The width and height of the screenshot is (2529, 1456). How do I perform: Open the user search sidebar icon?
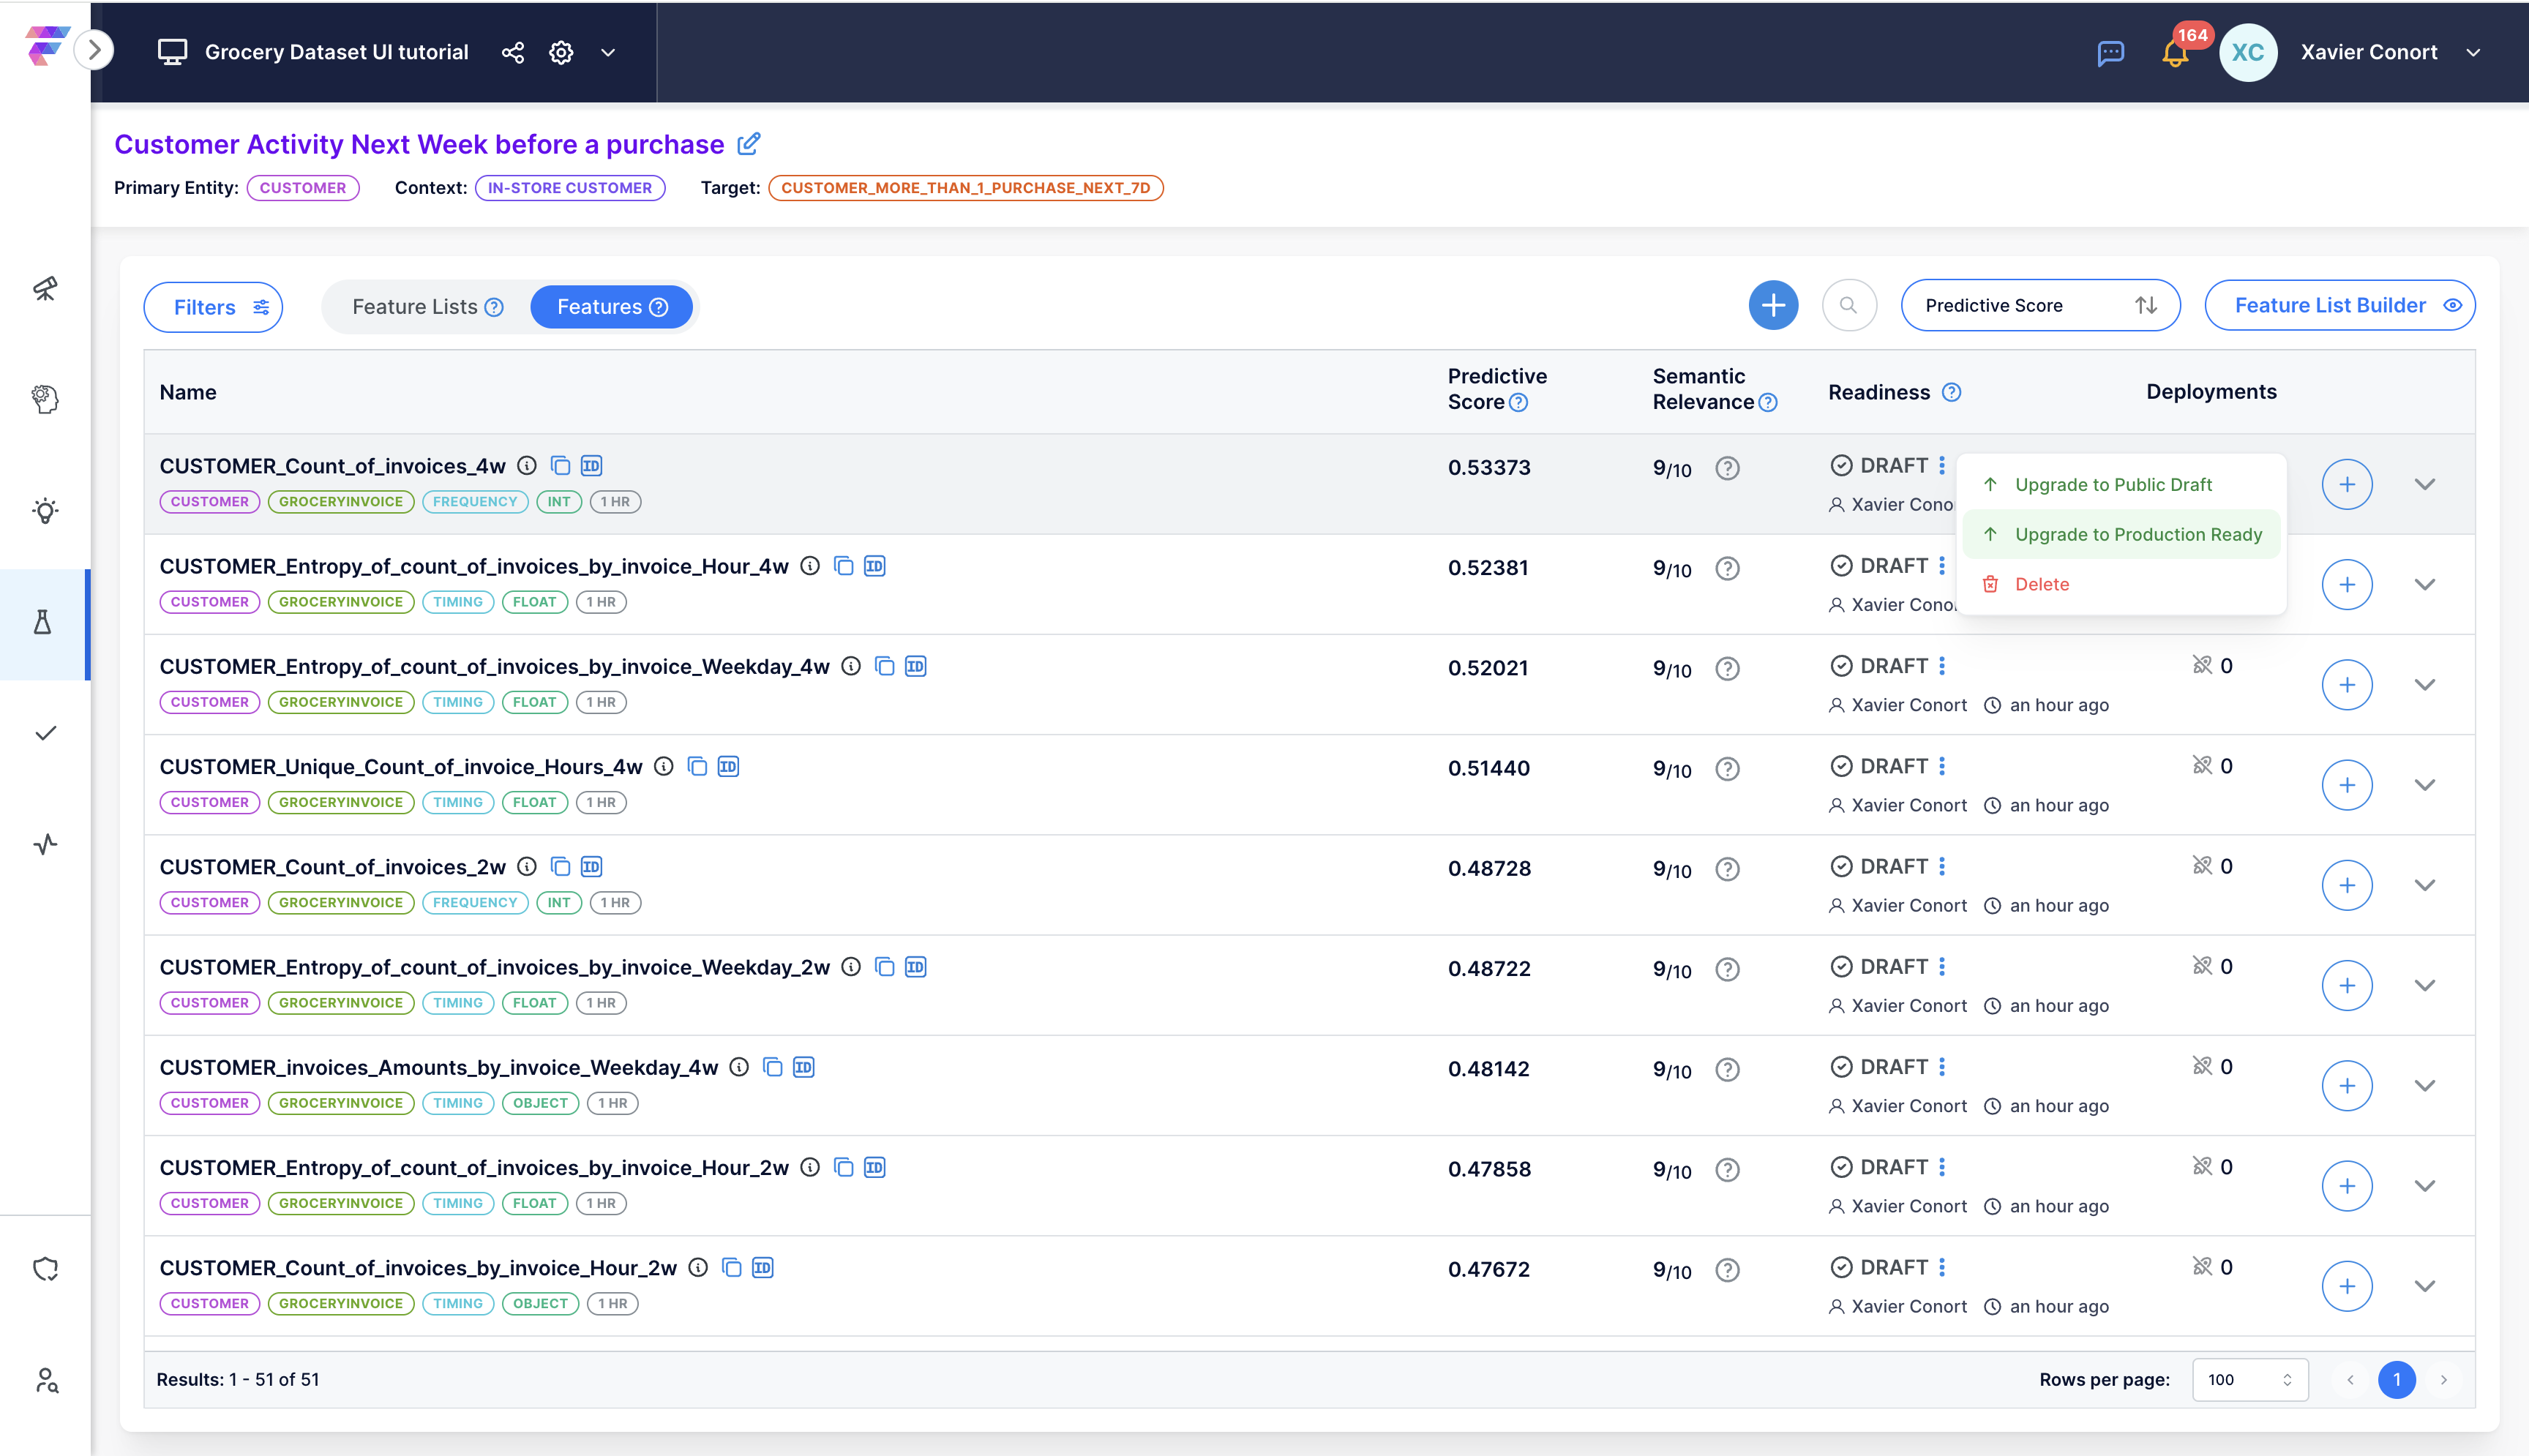coord(47,1381)
